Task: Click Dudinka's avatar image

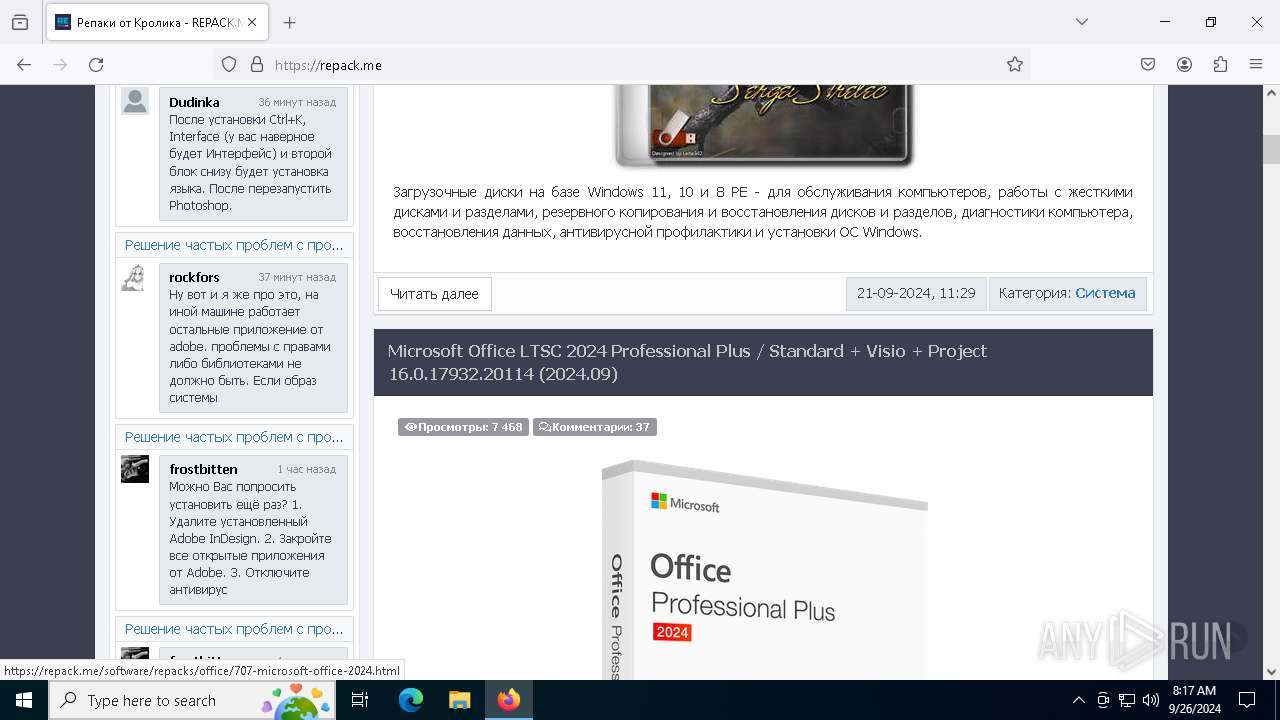Action: coord(135,101)
